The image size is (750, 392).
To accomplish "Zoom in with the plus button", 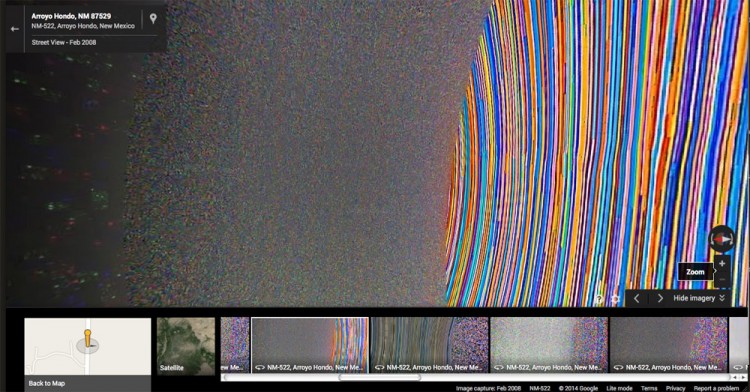I will (x=722, y=263).
